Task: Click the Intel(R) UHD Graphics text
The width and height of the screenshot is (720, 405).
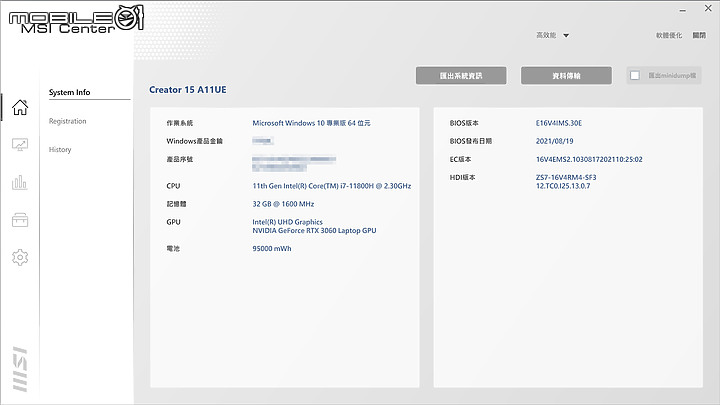Action: pos(287,222)
